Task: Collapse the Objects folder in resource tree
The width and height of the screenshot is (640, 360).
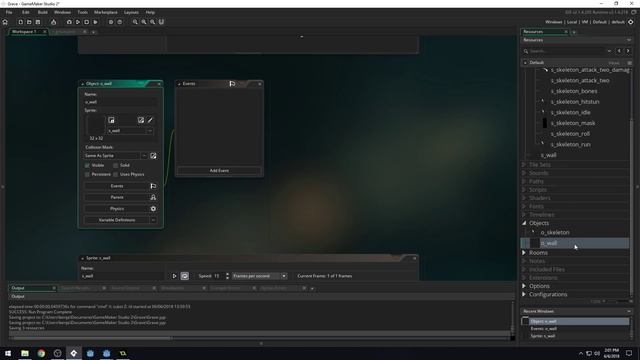Action: pos(524,223)
